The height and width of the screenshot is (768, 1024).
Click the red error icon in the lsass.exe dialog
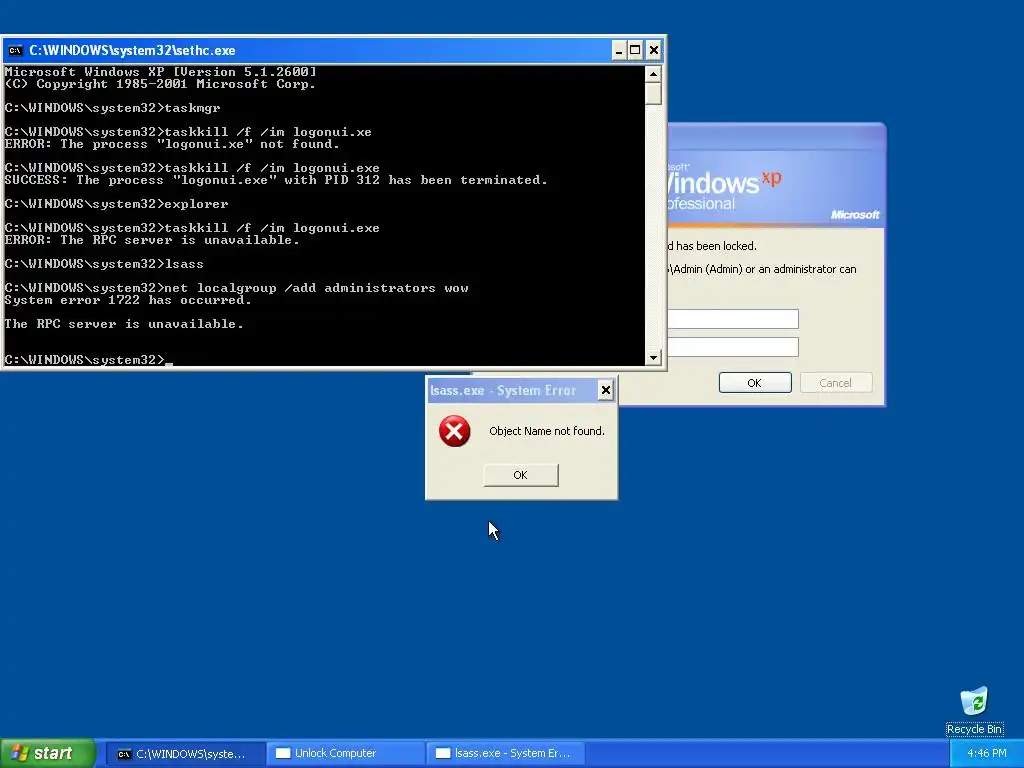455,431
